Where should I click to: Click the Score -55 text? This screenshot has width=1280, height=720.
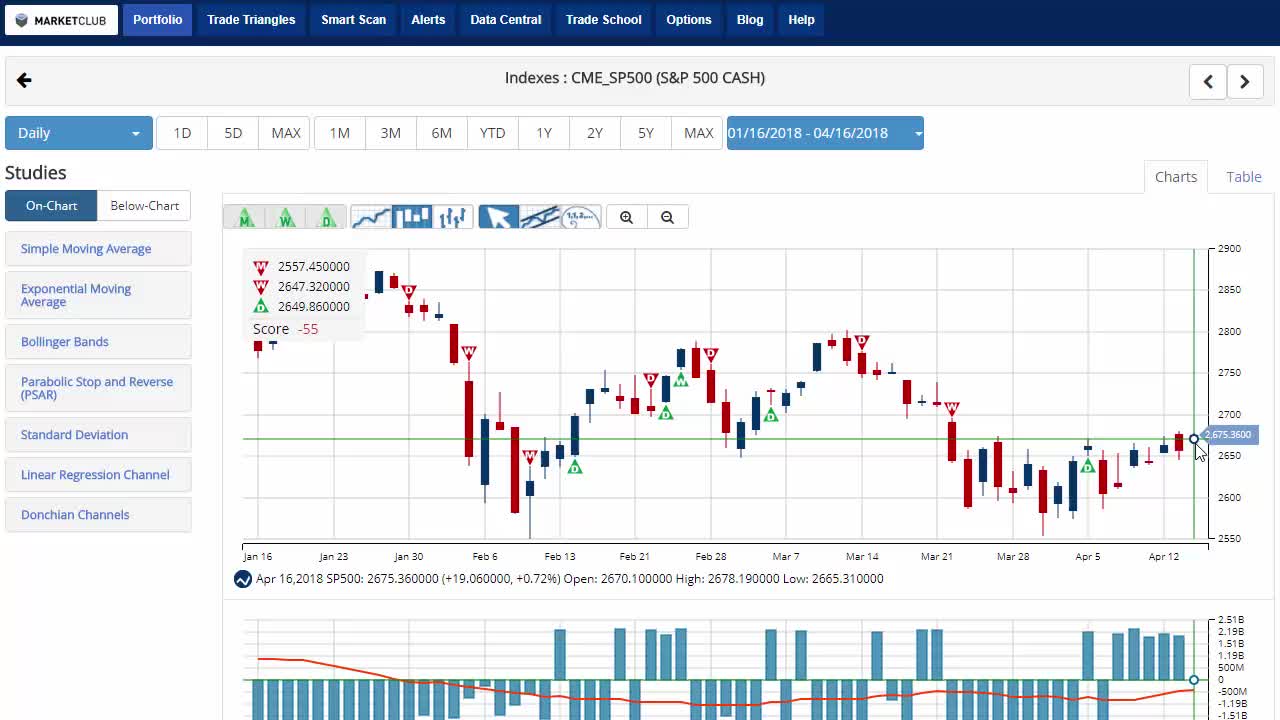(286, 329)
